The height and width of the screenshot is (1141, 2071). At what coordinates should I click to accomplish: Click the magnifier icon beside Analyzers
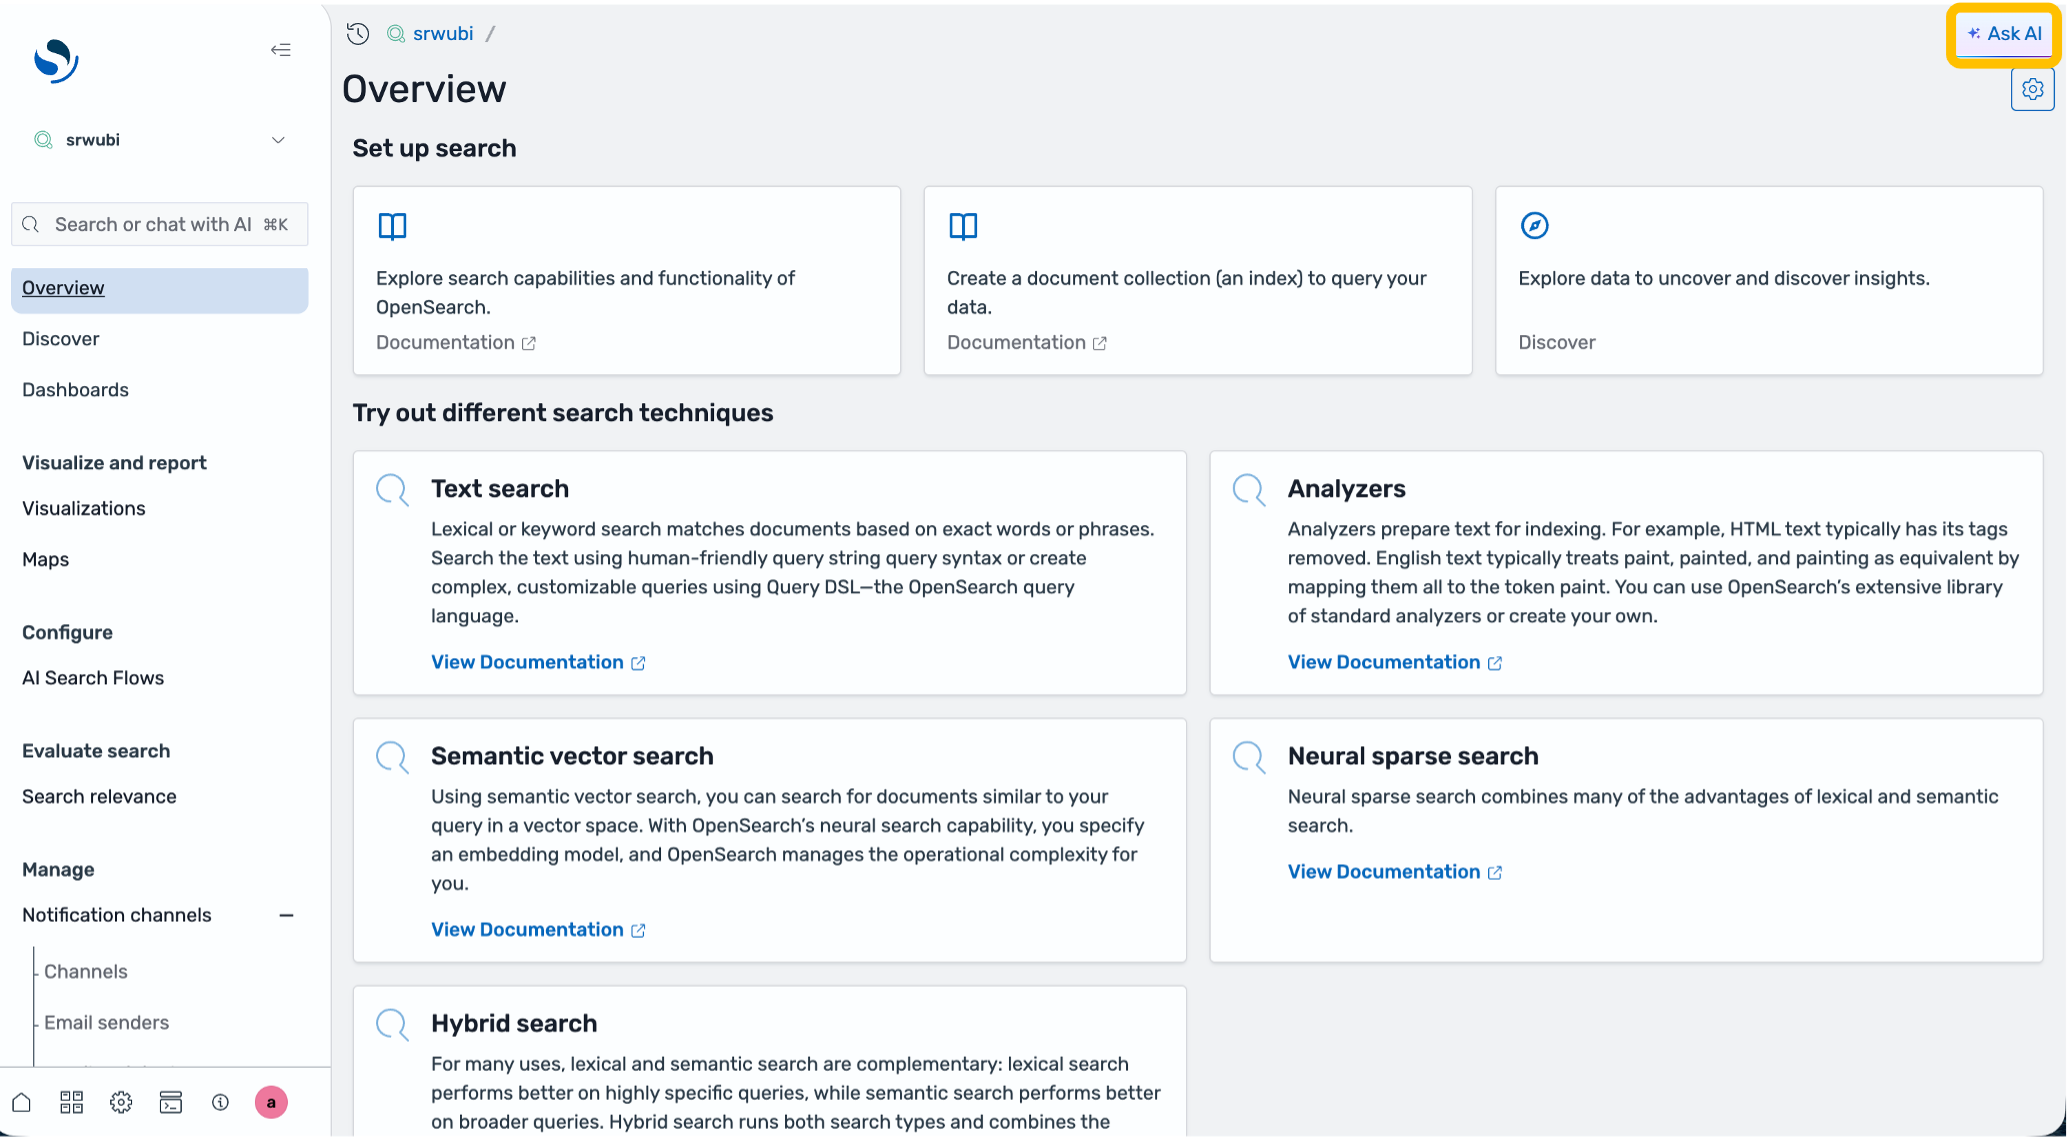(1249, 490)
